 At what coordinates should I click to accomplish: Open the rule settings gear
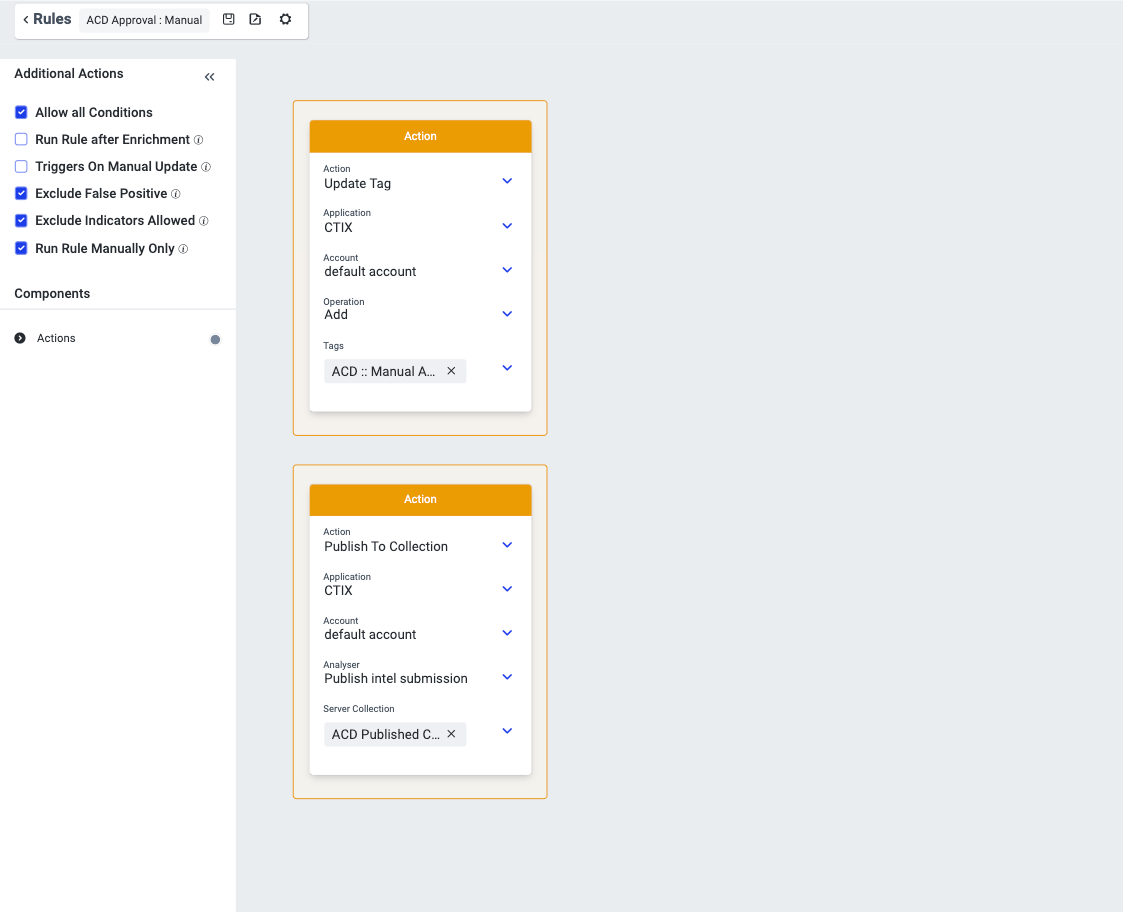(285, 20)
